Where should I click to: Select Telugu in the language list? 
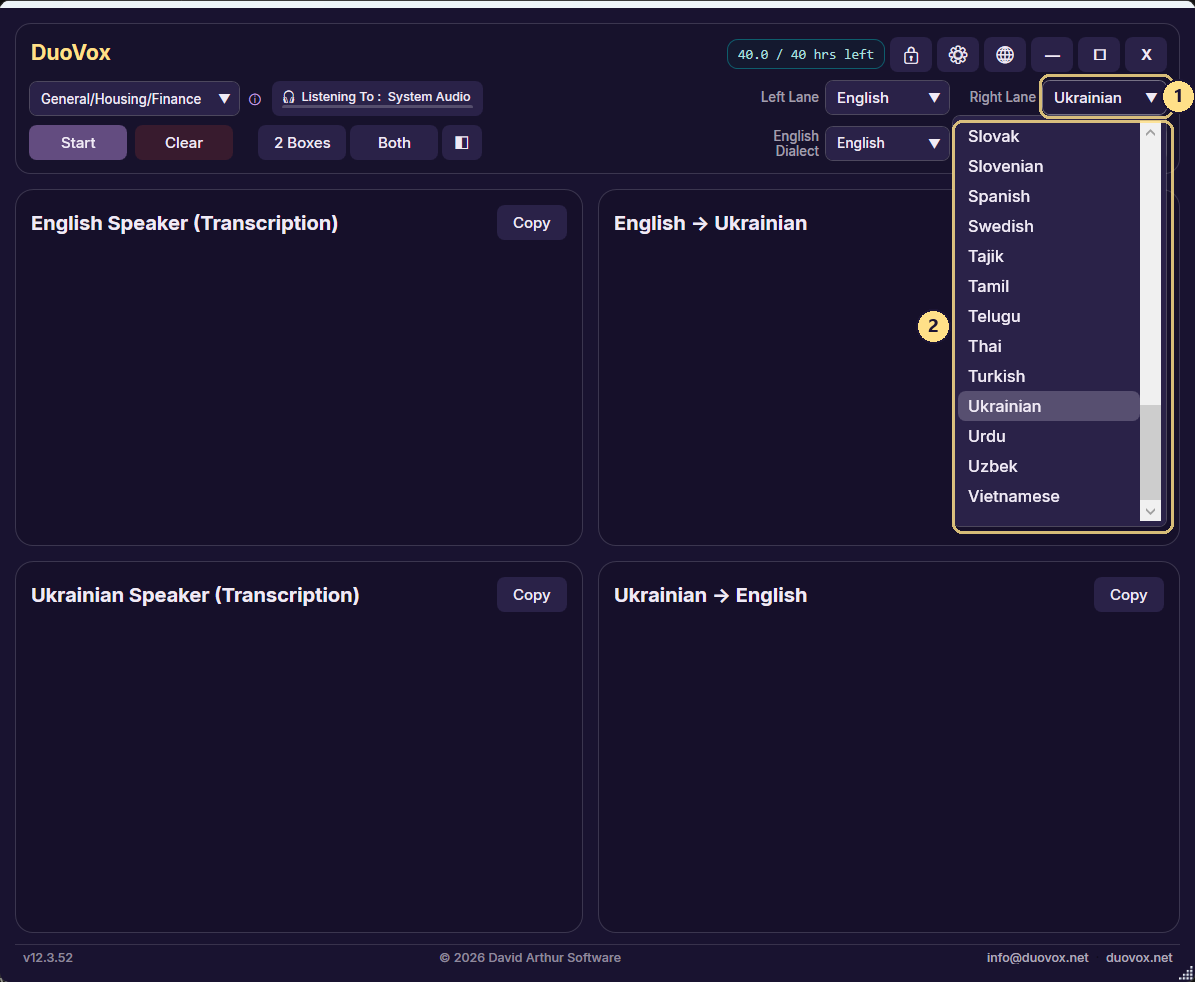point(1048,316)
